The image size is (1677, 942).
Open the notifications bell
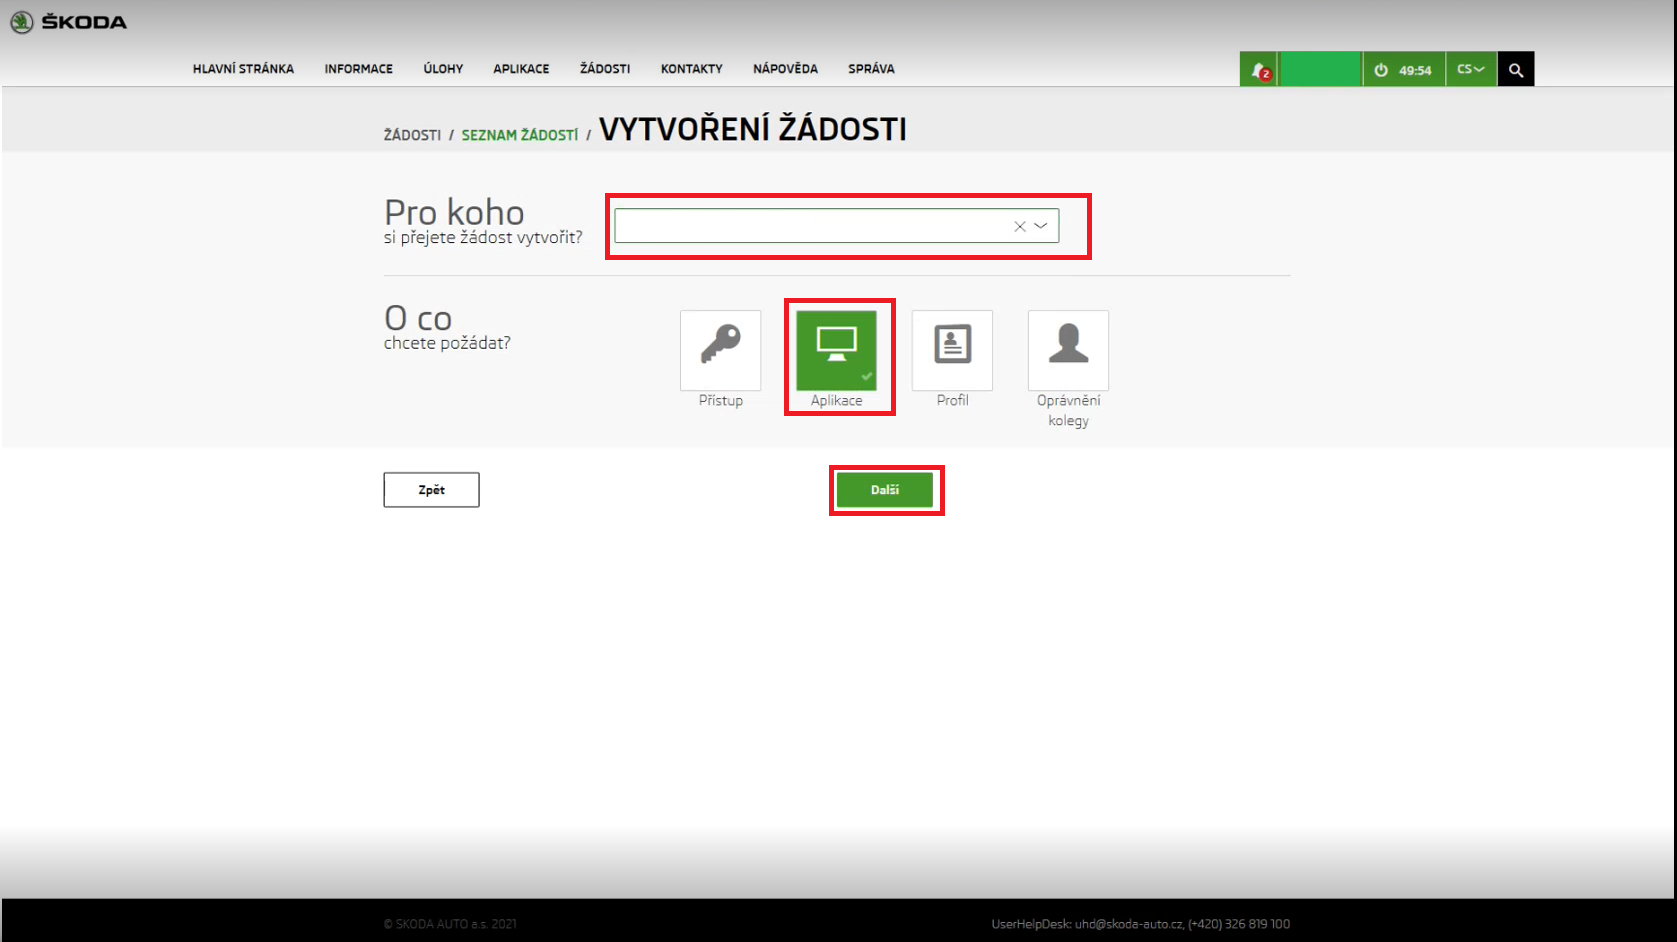pyautogui.click(x=1259, y=70)
